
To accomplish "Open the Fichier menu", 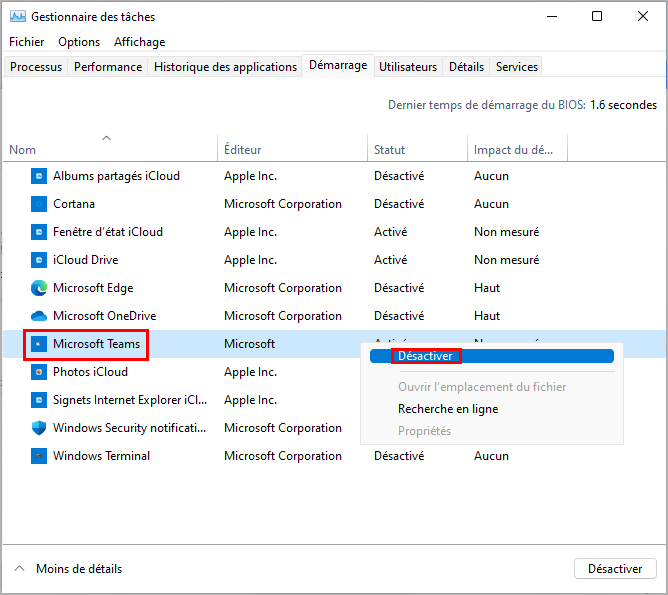I will 26,42.
